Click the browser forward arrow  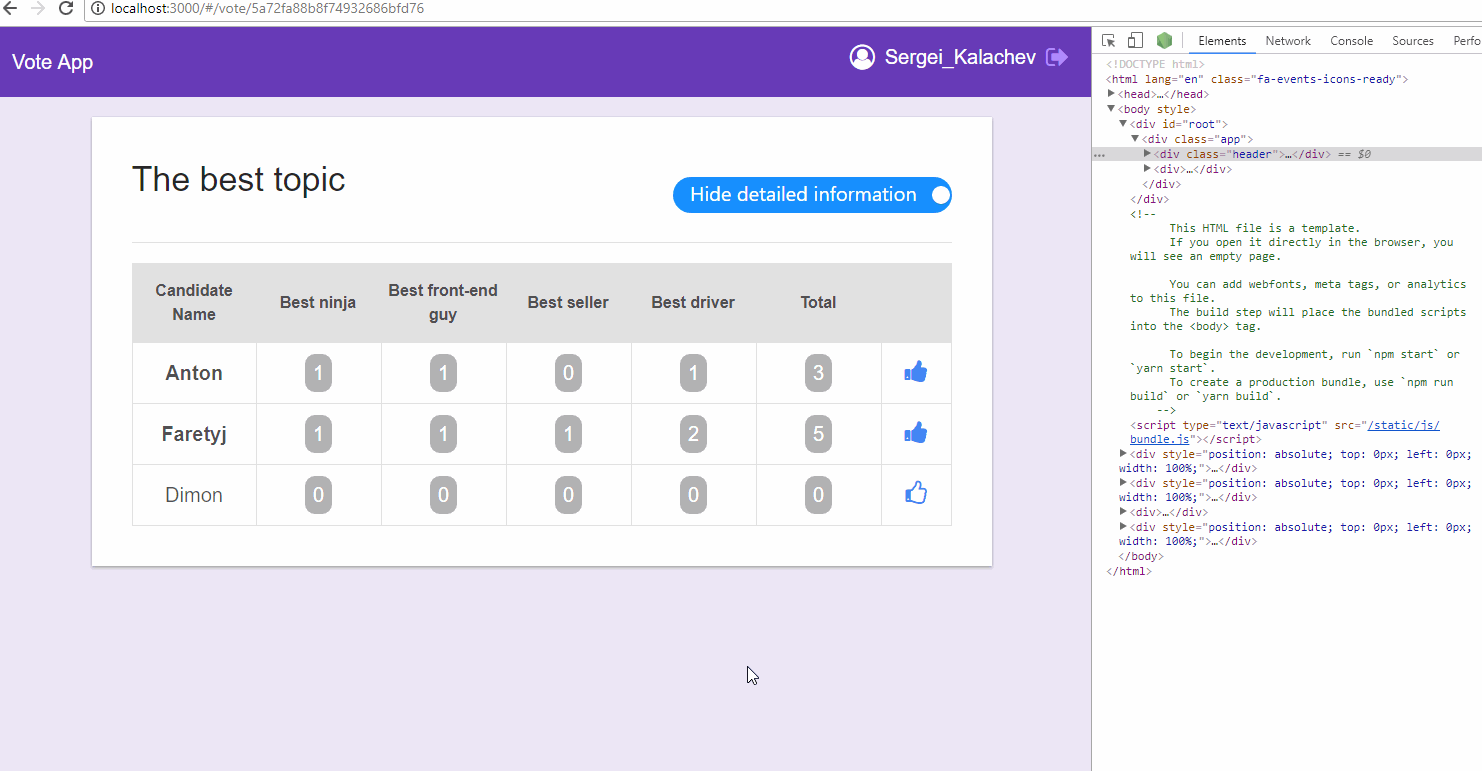click(x=38, y=9)
